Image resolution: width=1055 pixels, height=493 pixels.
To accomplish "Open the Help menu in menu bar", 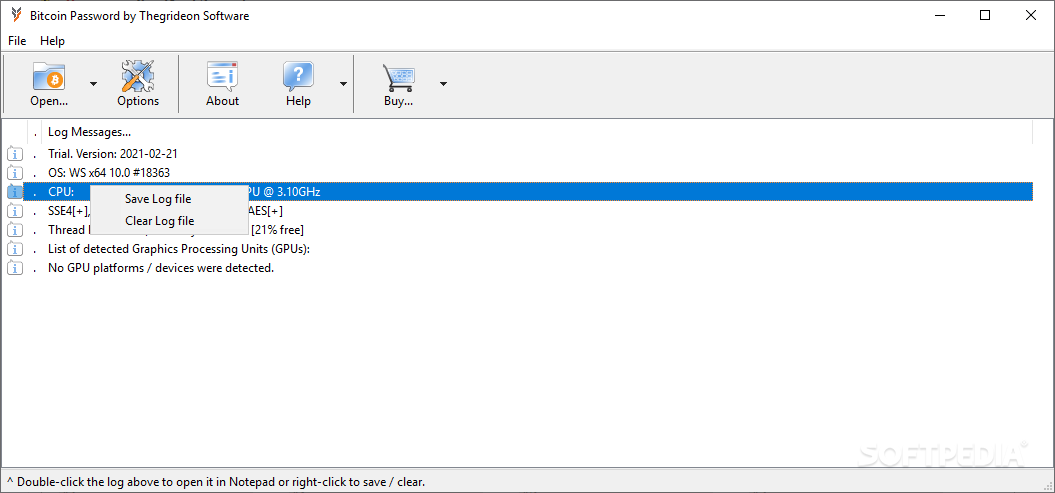I will [52, 41].
